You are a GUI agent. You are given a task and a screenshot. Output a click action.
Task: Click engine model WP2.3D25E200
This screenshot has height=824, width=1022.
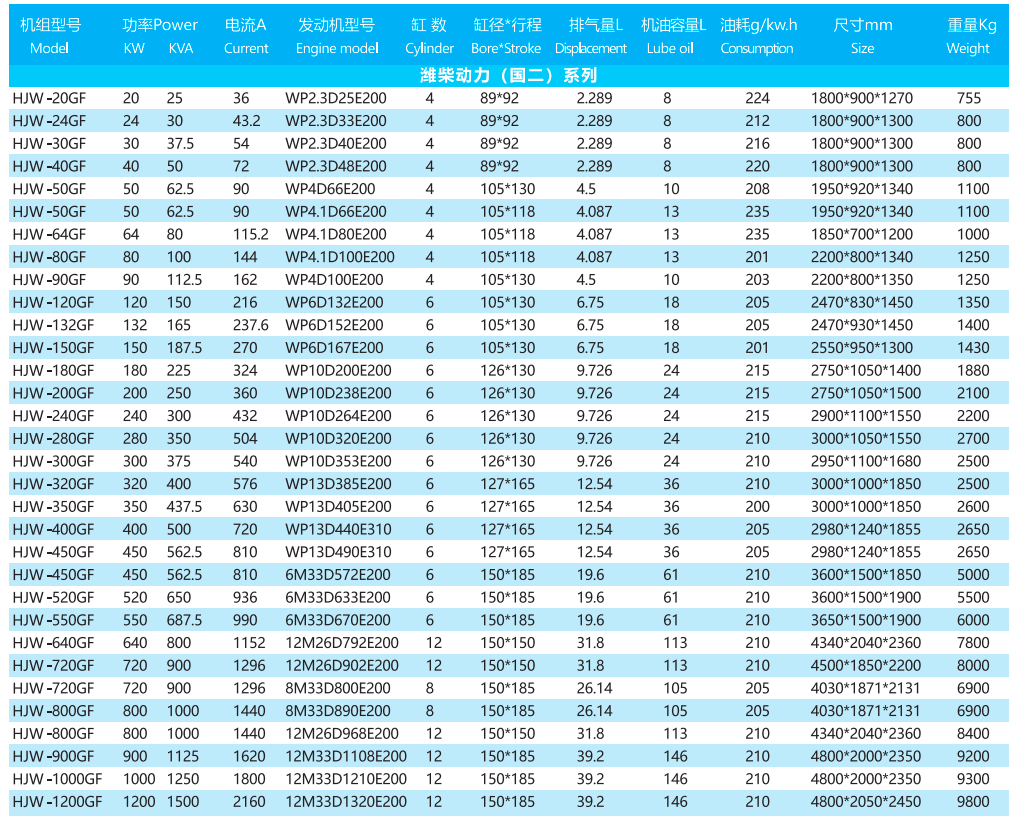pyautogui.click(x=335, y=98)
